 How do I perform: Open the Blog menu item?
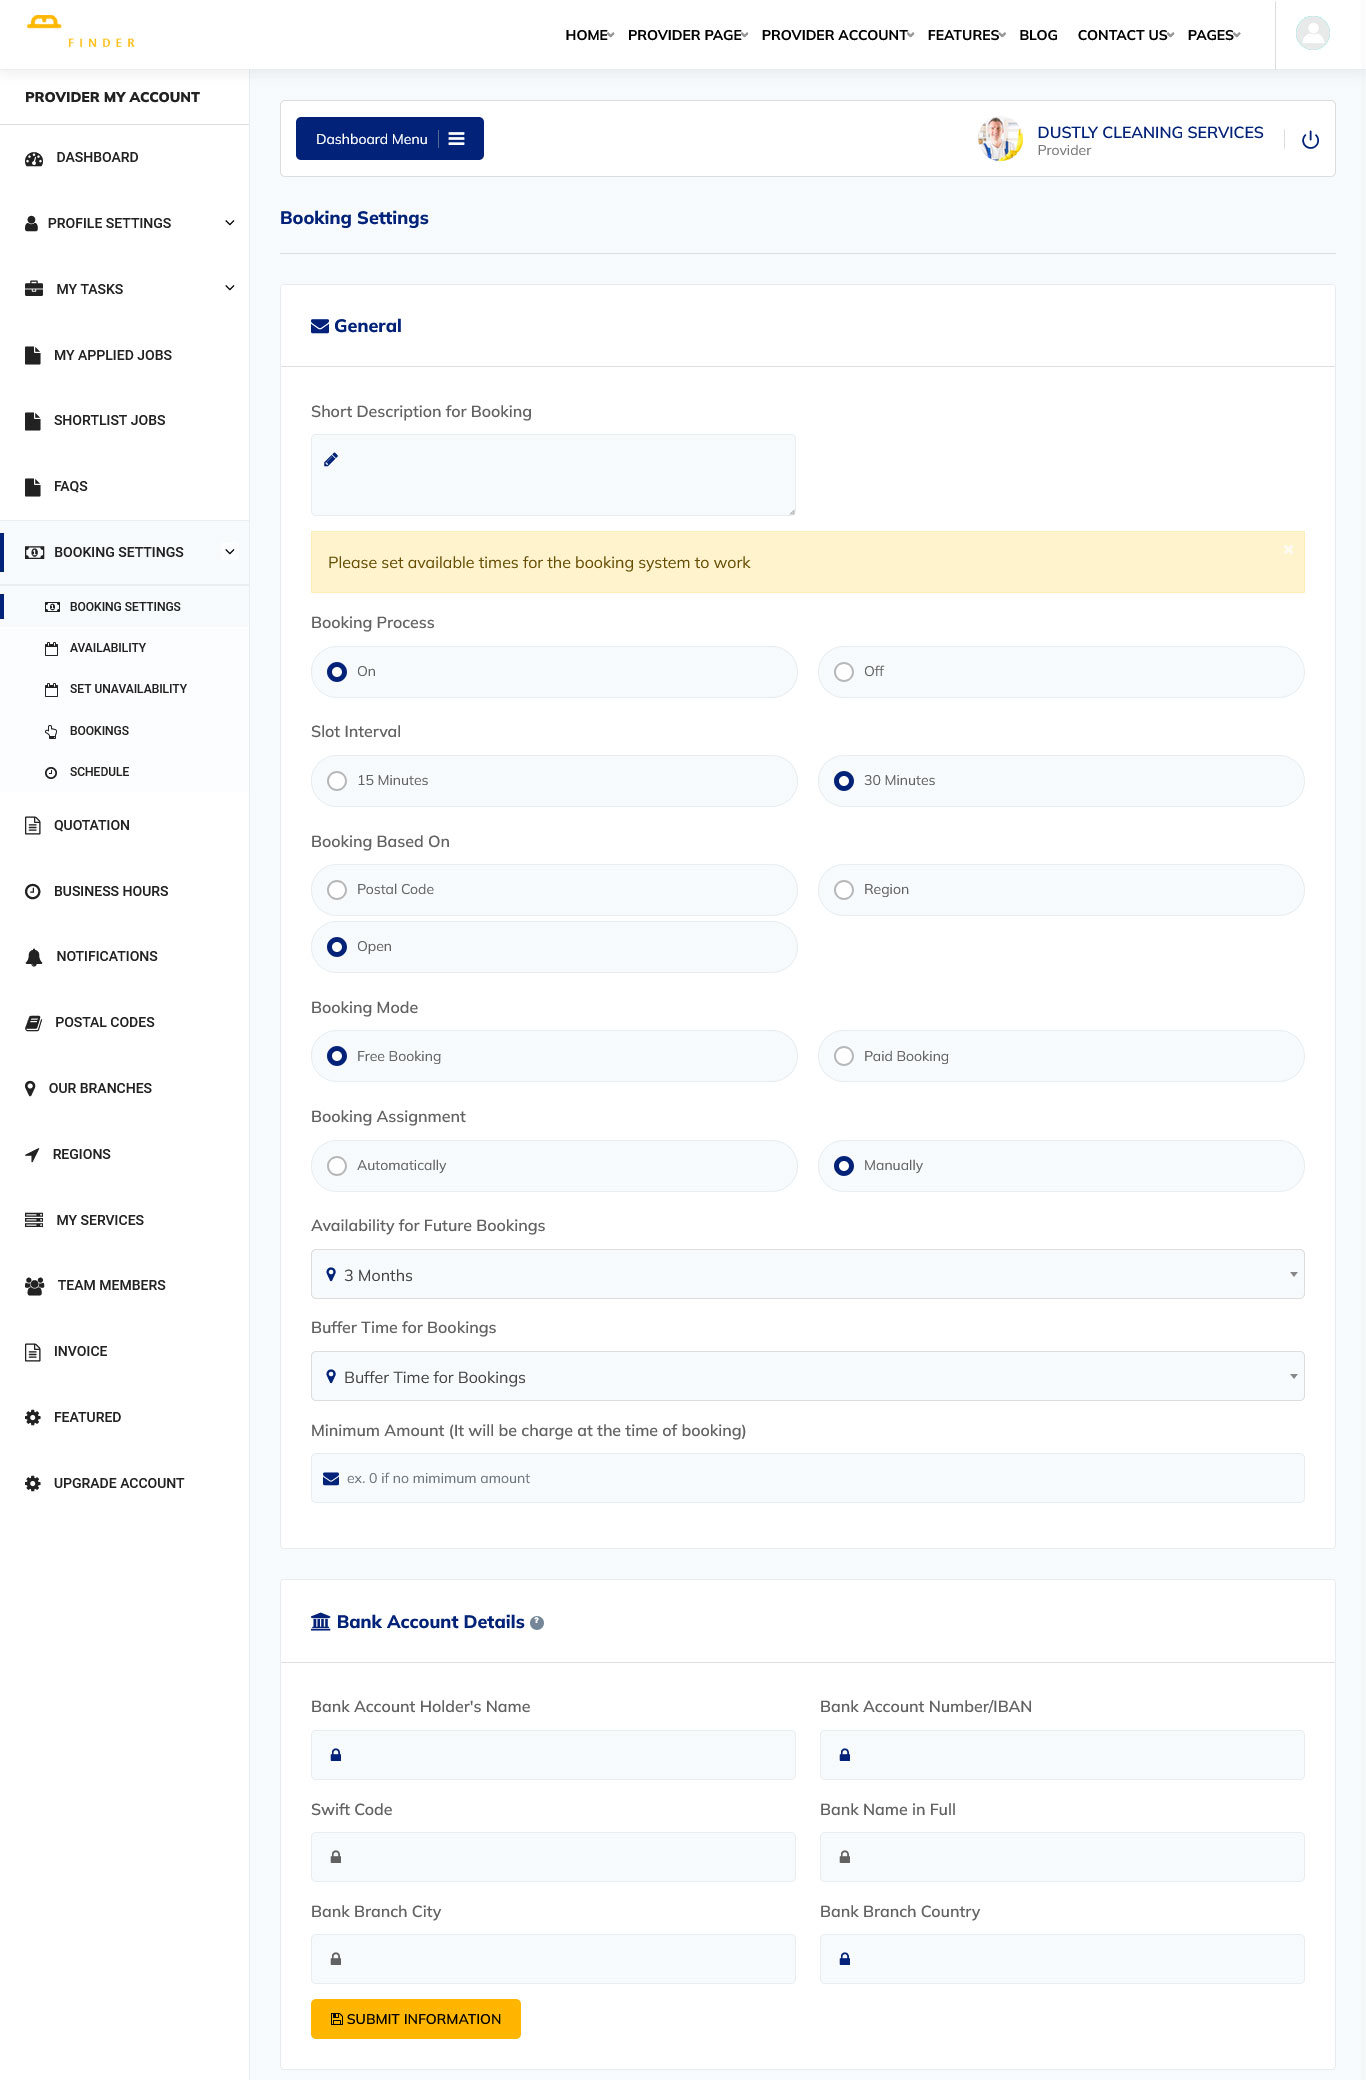[1038, 35]
